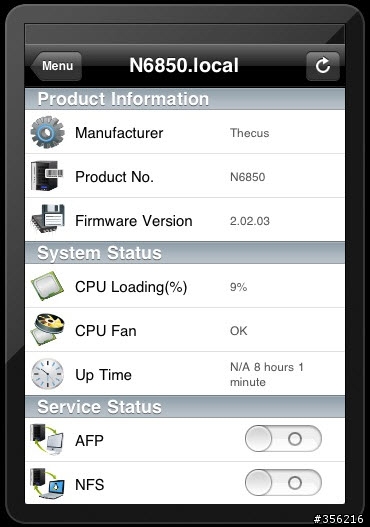Refresh the status with the reload button
This screenshot has height=527, width=370.
click(323, 66)
